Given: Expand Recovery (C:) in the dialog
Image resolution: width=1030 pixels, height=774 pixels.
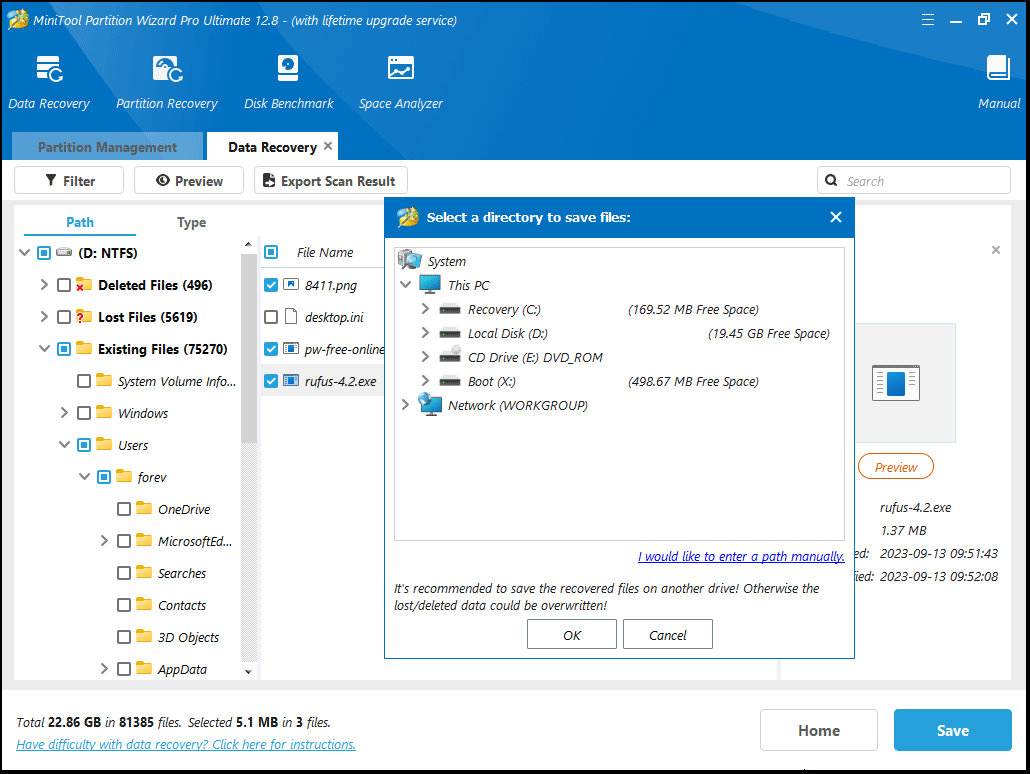Looking at the screenshot, I should (425, 309).
